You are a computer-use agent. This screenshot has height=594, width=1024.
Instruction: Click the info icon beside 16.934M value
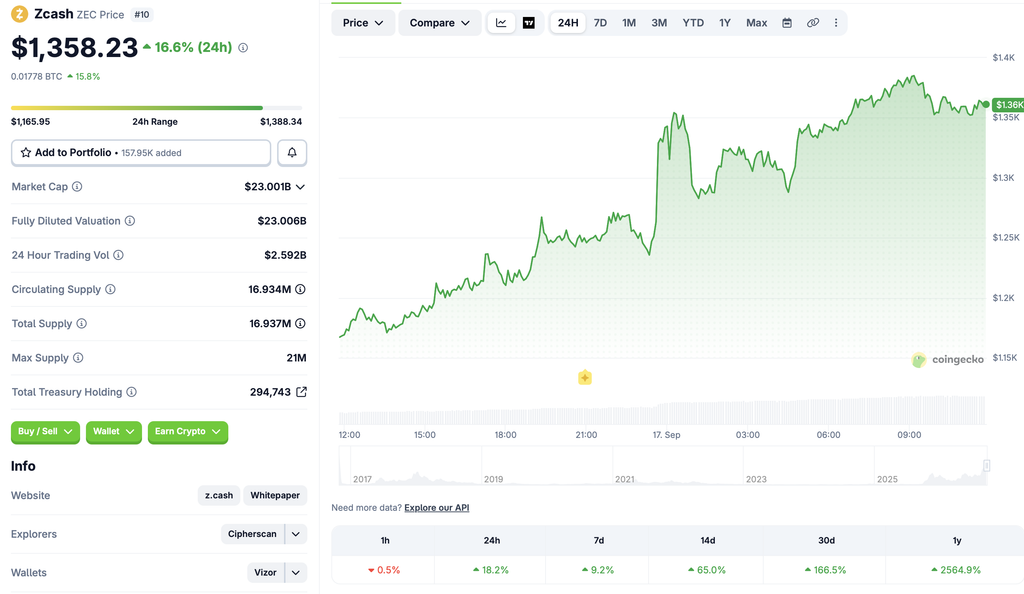[300, 289]
